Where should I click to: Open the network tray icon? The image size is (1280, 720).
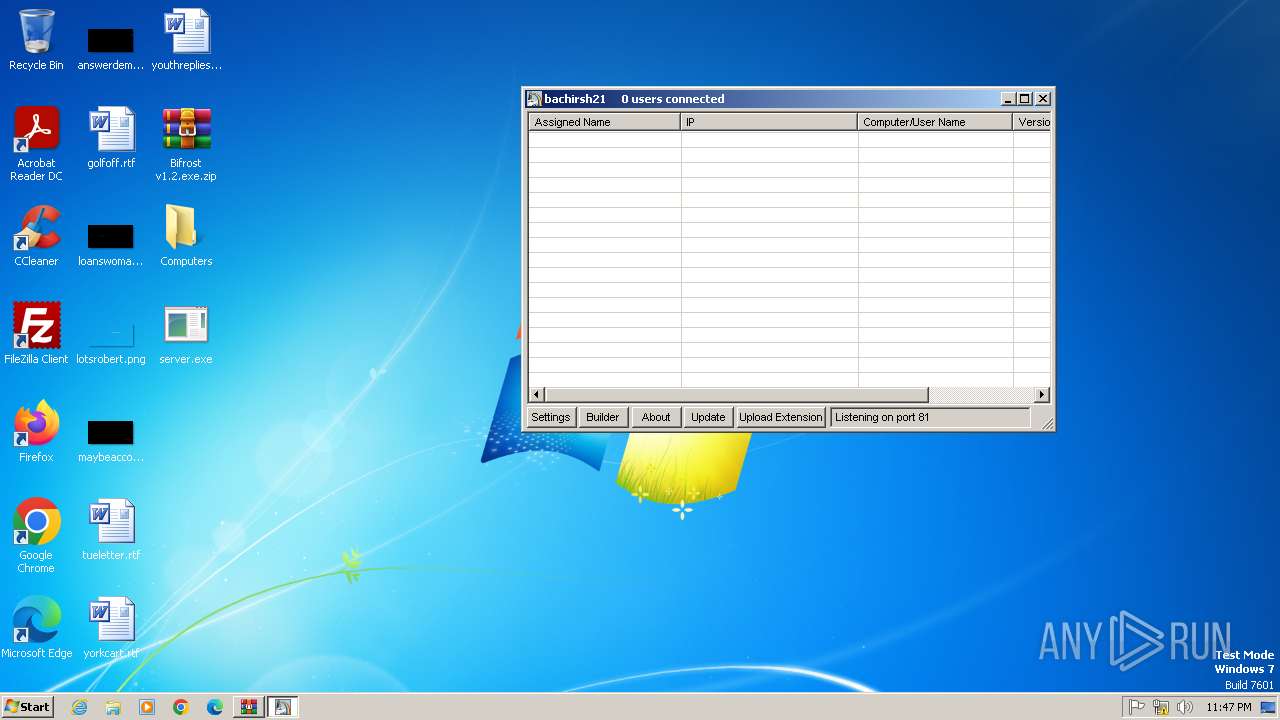(1161, 707)
